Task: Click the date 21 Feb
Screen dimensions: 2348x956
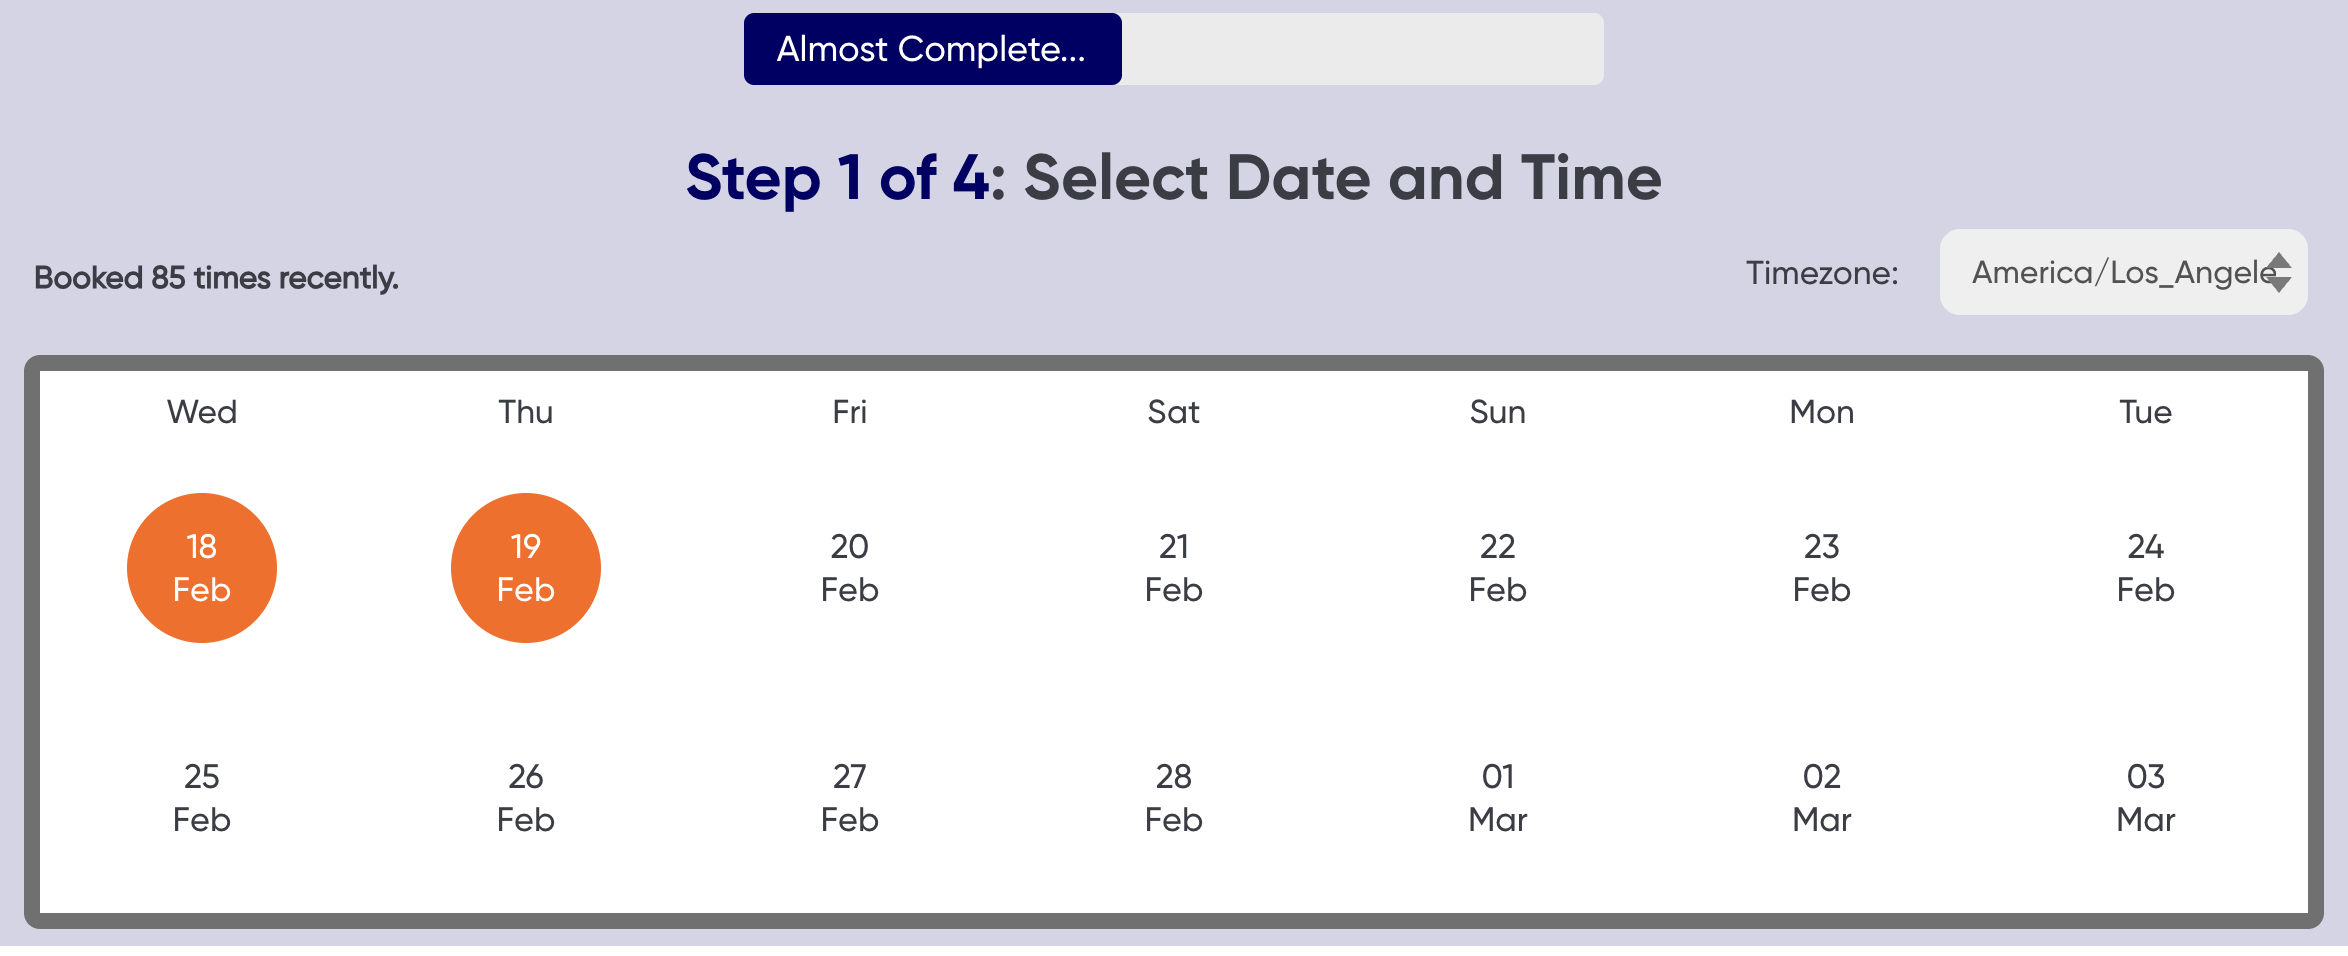Action: pyautogui.click(x=1172, y=567)
